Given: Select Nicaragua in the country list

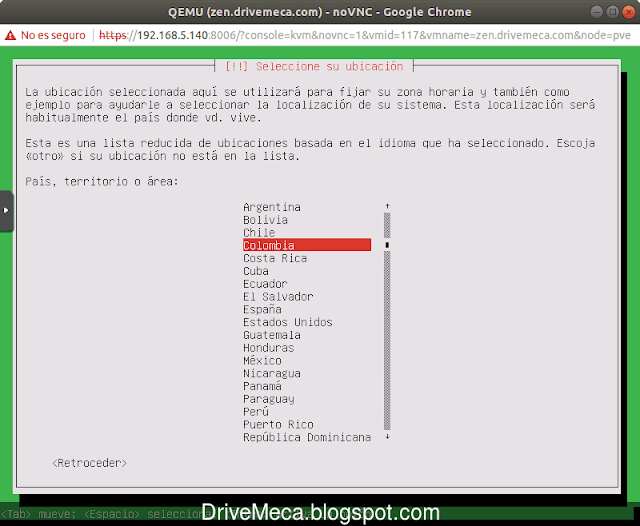Looking at the screenshot, I should click(x=272, y=373).
